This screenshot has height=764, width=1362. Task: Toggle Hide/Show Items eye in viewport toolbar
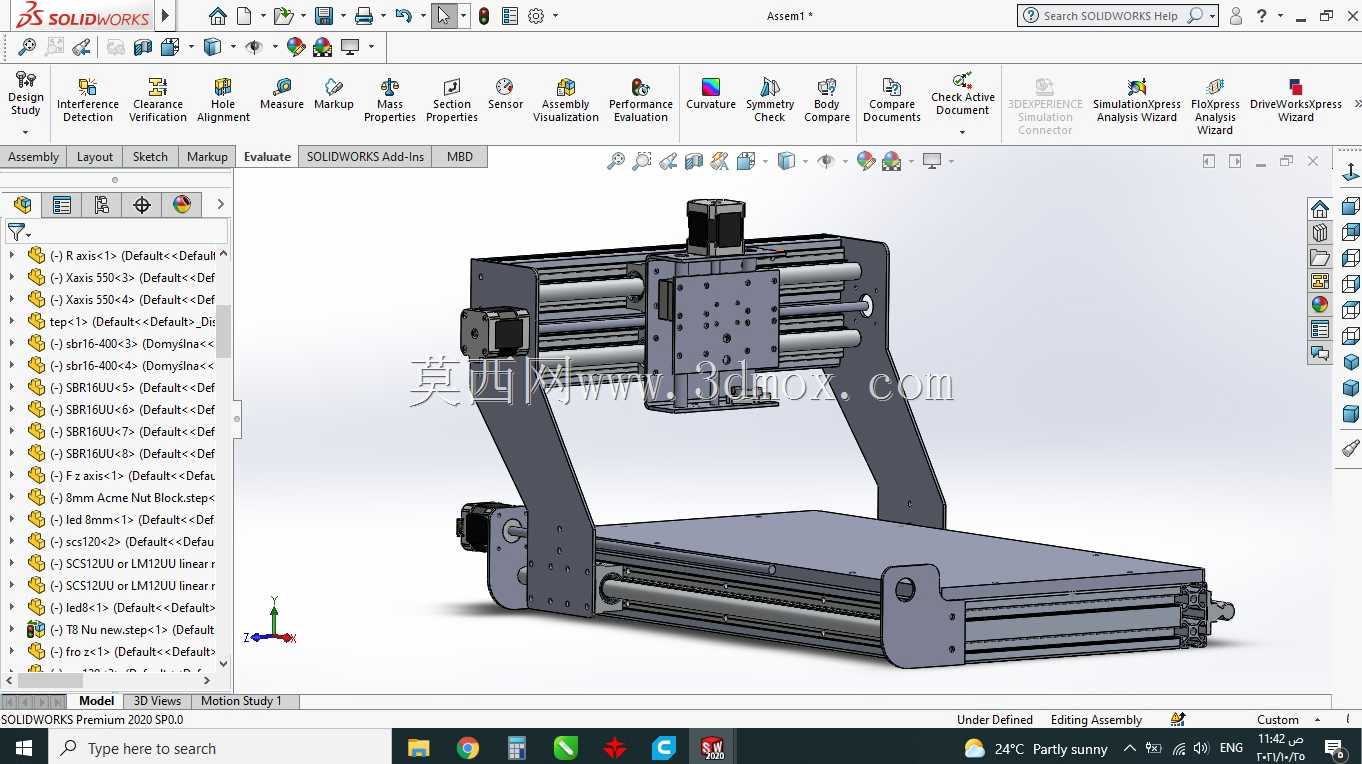click(x=825, y=161)
